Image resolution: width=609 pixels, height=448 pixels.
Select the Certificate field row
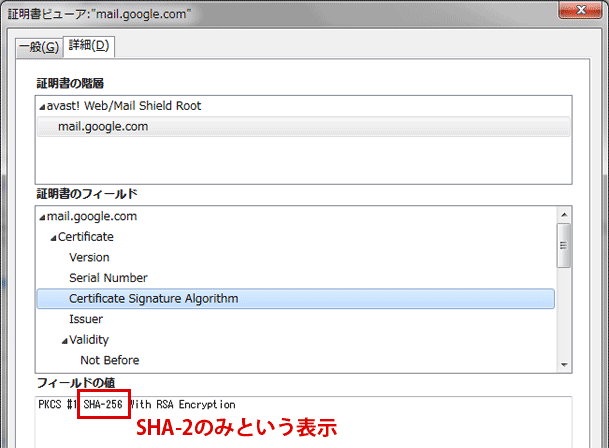point(85,237)
